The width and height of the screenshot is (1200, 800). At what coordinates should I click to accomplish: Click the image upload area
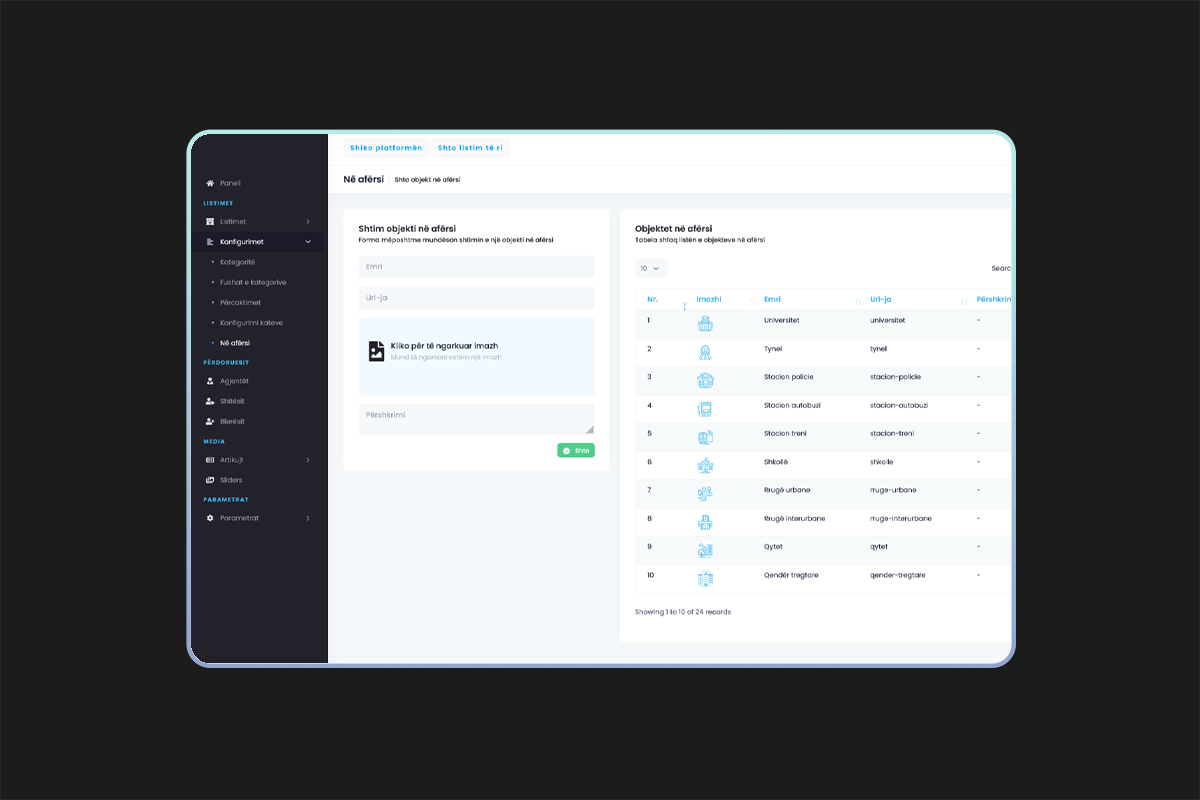click(x=476, y=356)
